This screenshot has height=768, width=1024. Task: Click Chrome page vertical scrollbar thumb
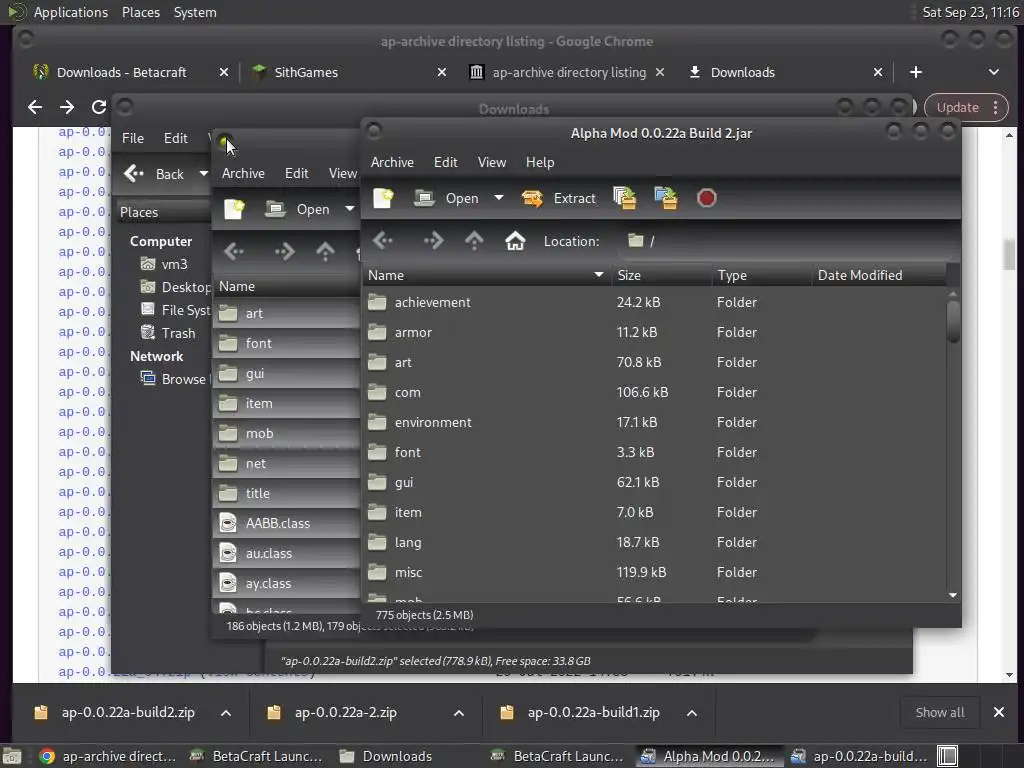(1010, 254)
